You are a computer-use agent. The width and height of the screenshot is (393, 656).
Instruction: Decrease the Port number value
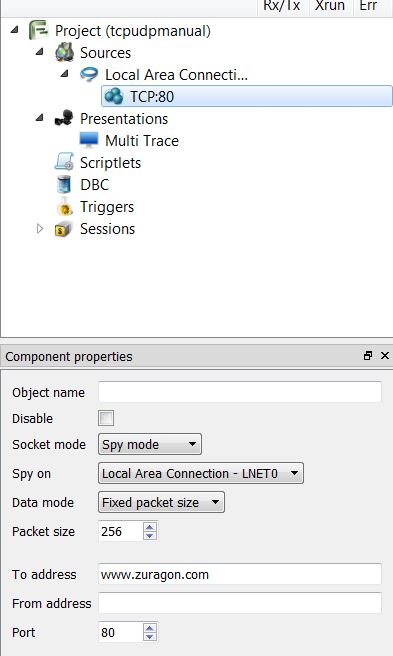pos(150,637)
